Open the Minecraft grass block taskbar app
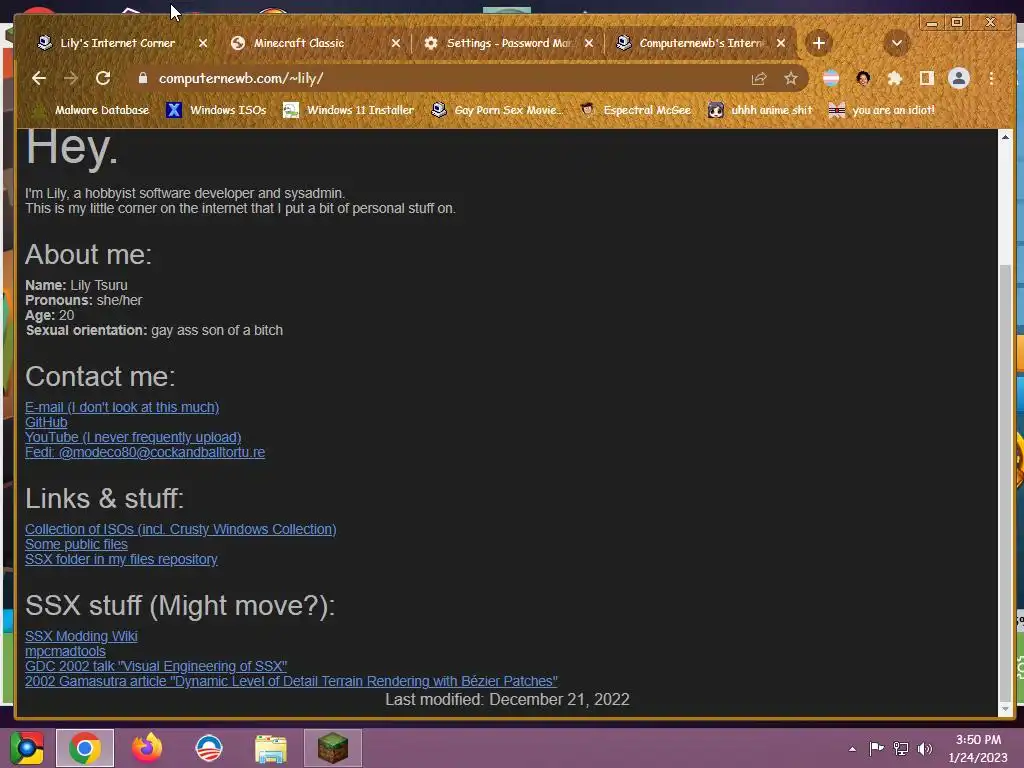 (x=333, y=748)
